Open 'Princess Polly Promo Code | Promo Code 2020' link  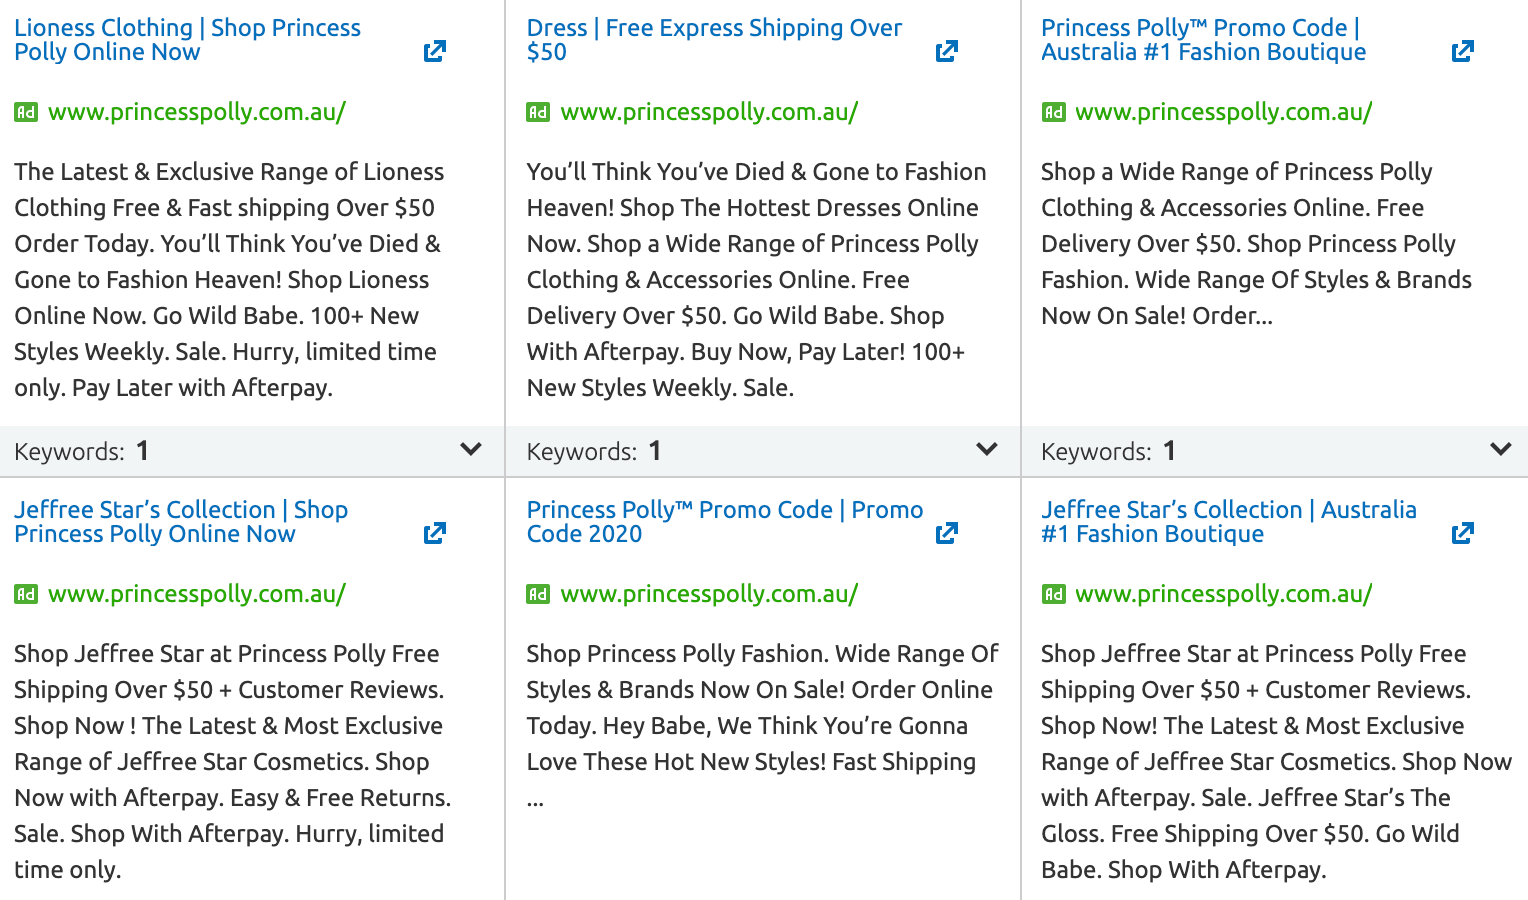[x=724, y=522]
